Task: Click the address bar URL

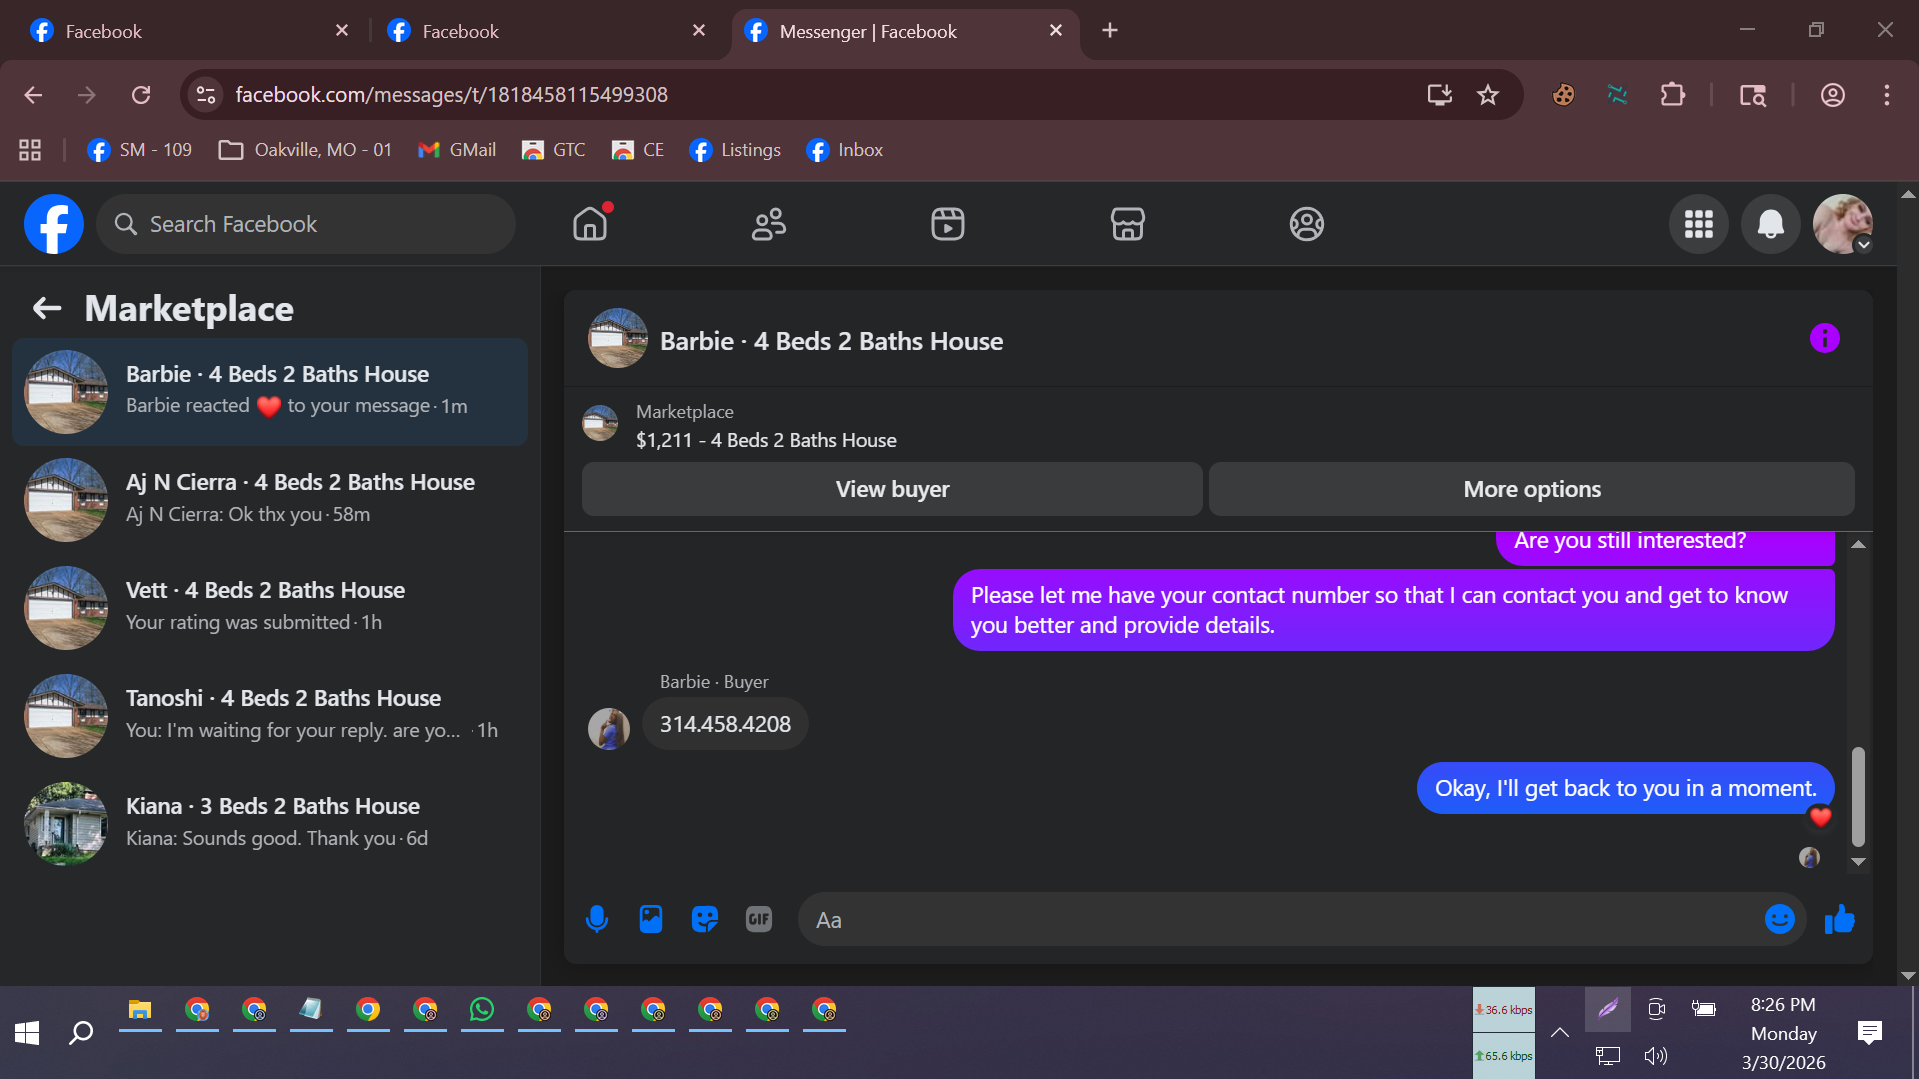Action: 451,95
